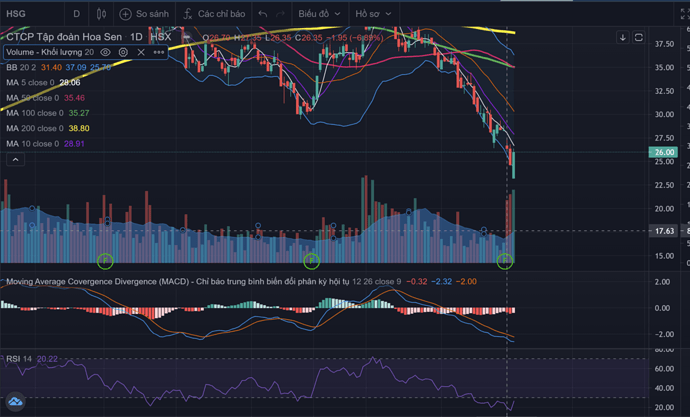690x417 pixels.
Task: Toggle Volume indicator visibility eye
Action: [x=106, y=51]
